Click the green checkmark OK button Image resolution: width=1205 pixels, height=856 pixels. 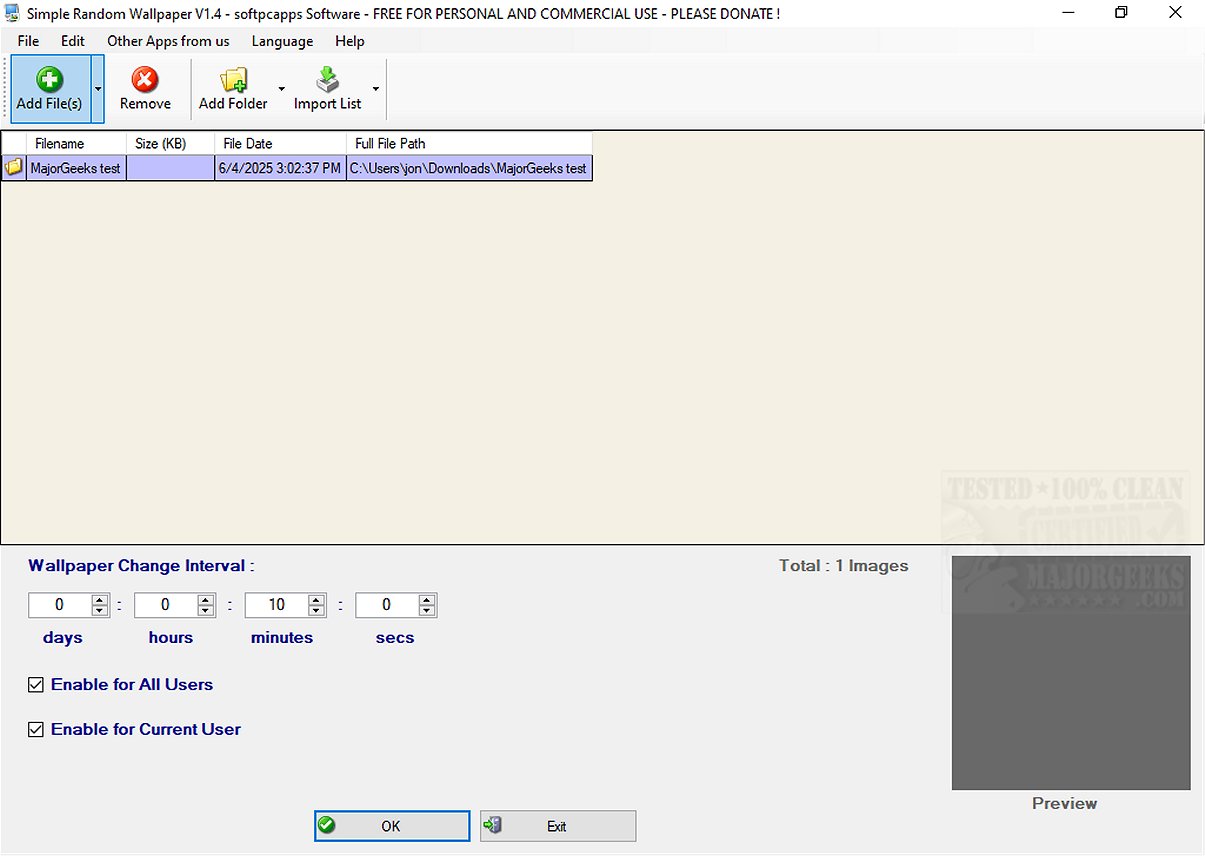tap(392, 826)
